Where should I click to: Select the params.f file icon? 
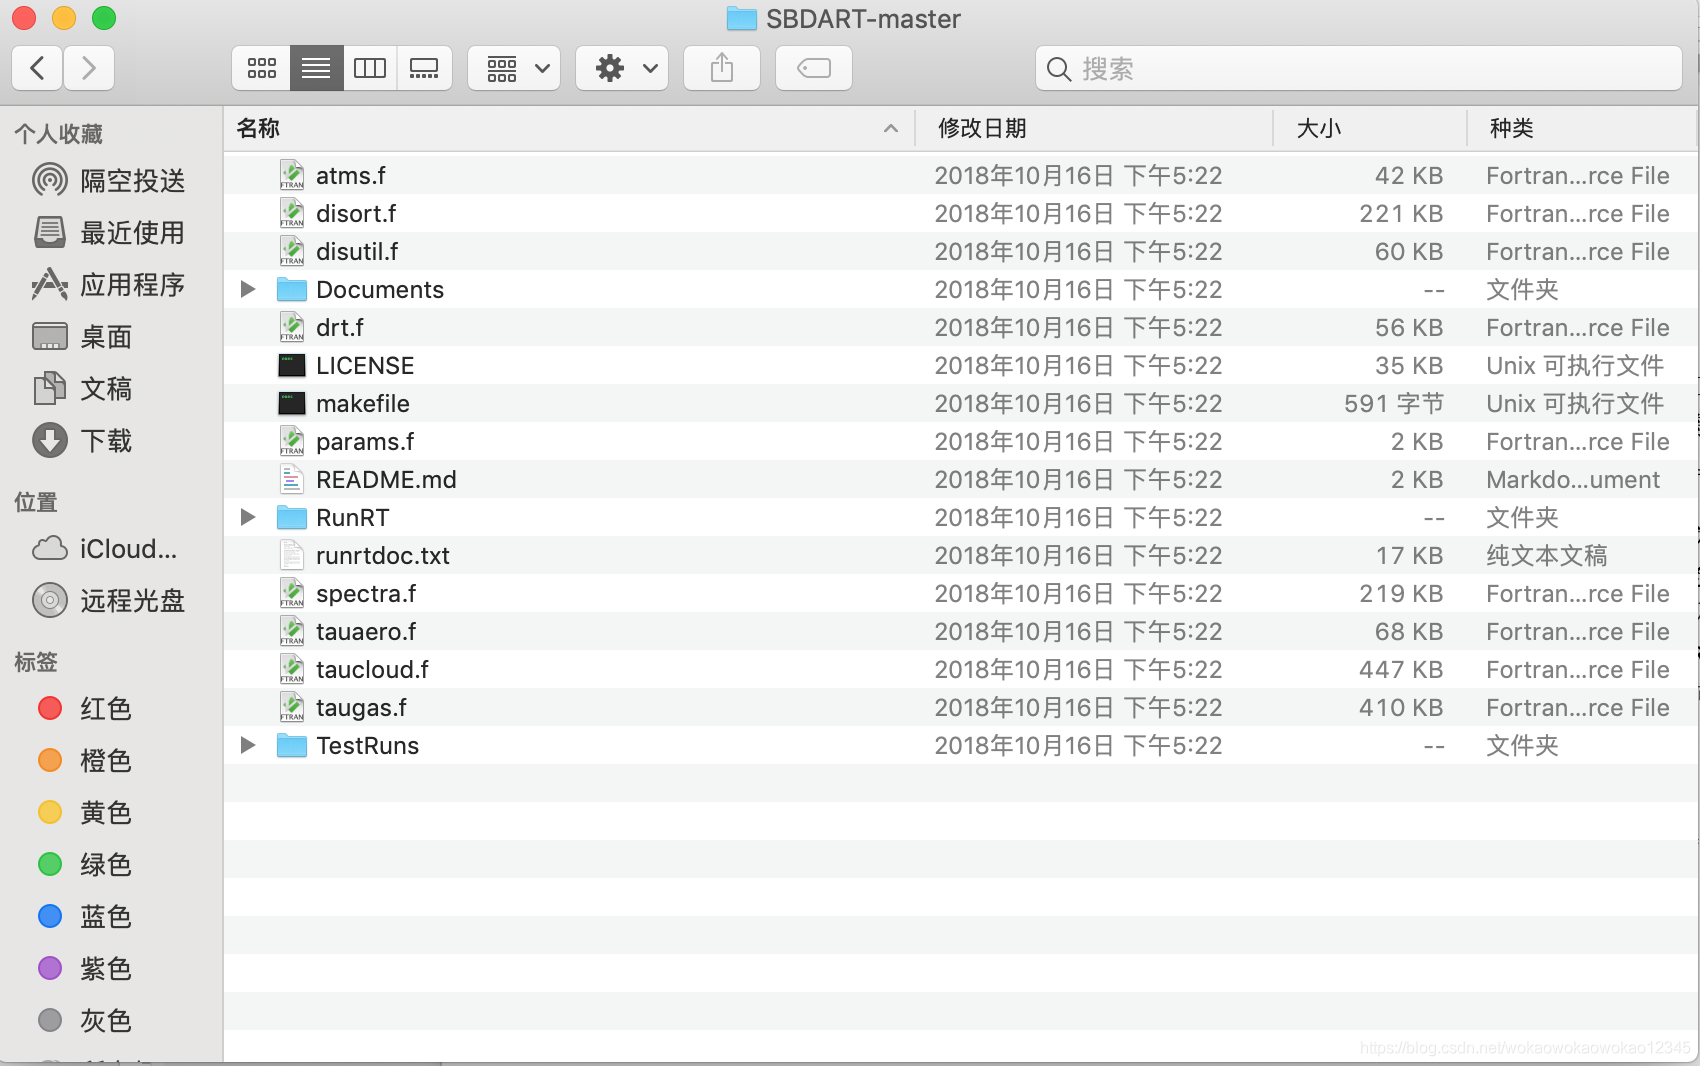tap(292, 441)
